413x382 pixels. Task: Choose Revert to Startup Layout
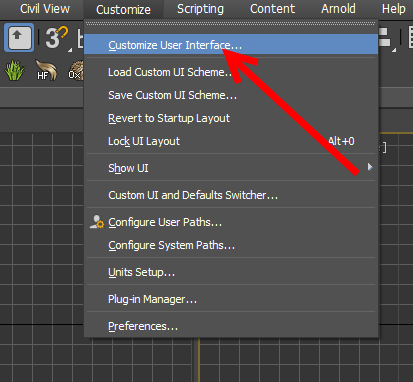tap(231, 118)
